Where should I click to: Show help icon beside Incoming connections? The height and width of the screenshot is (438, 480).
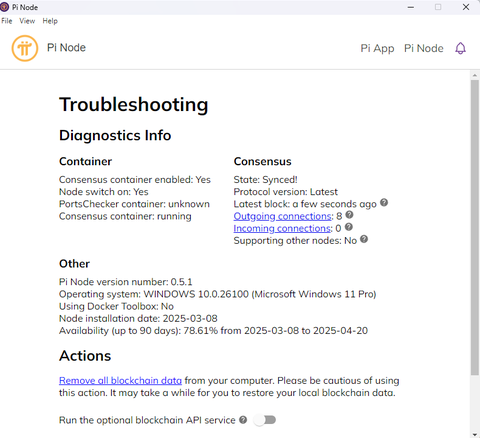[349, 227]
